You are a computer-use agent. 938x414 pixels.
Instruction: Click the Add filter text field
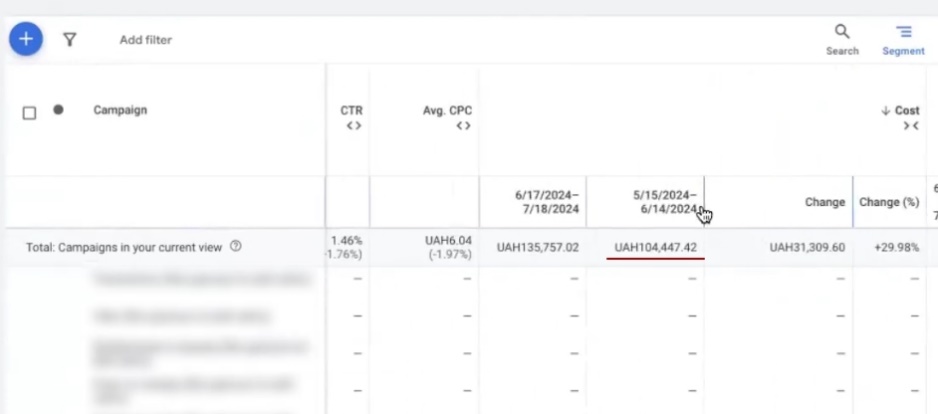pos(146,40)
